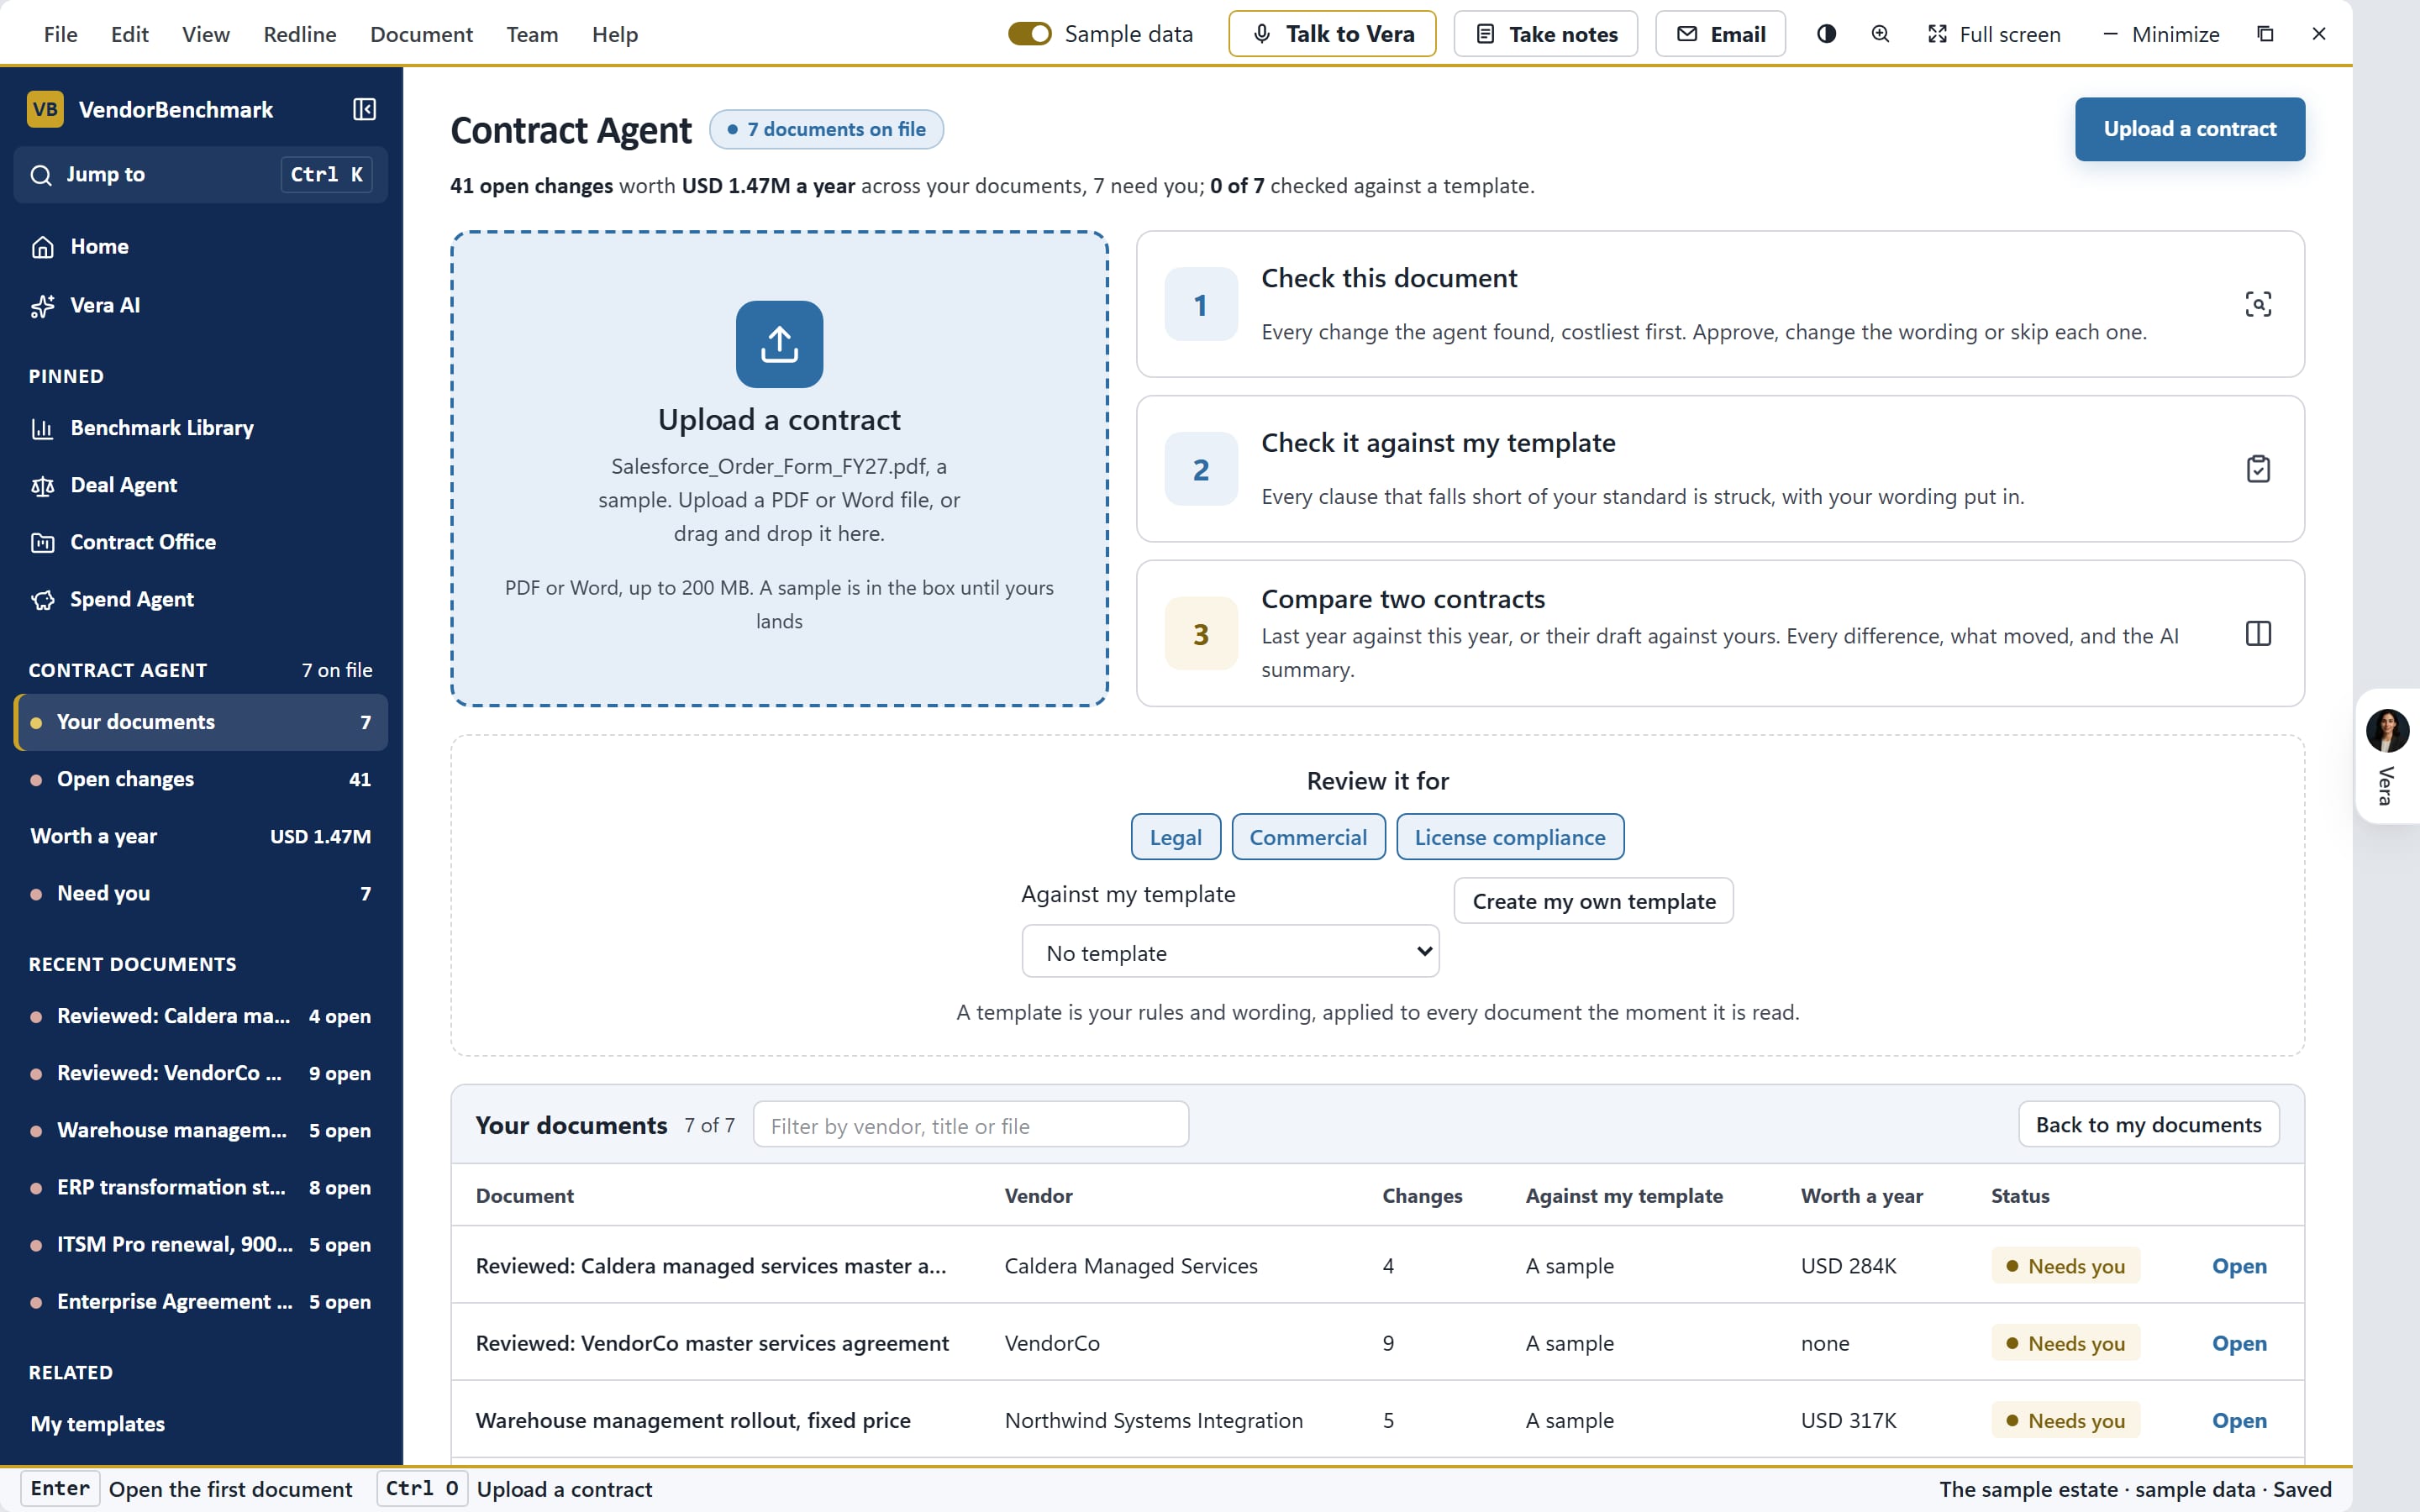Collapse the sidebar panel icon
This screenshot has height=1512, width=2420.
point(364,109)
